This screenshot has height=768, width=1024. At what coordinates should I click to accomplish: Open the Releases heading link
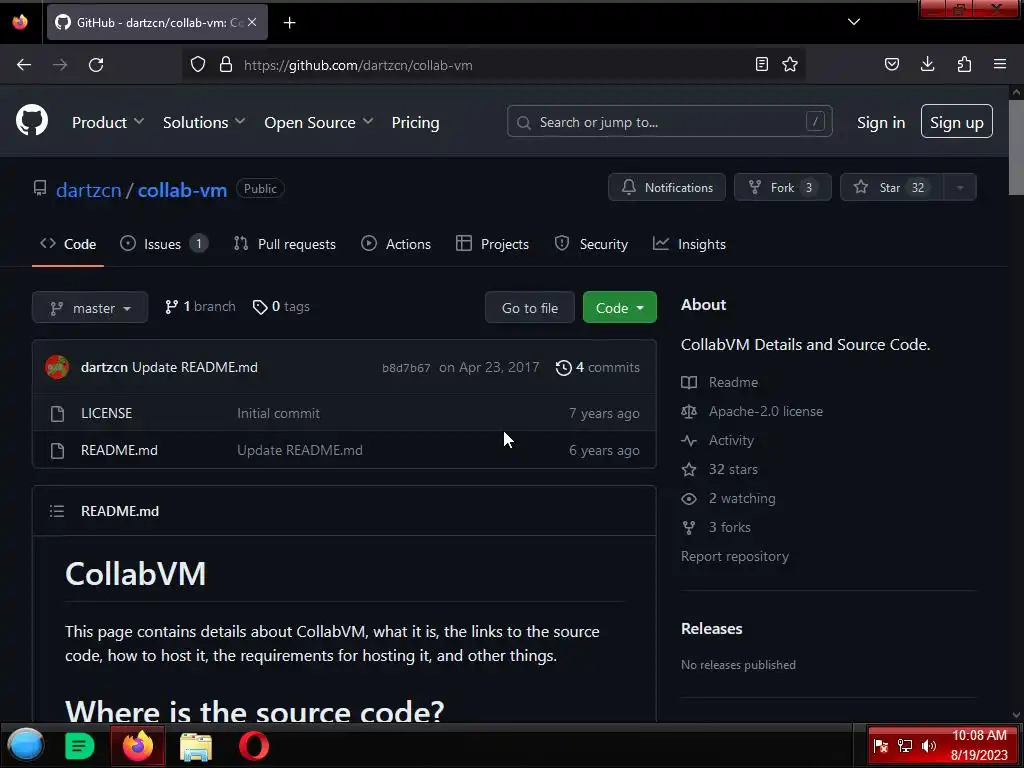(711, 628)
